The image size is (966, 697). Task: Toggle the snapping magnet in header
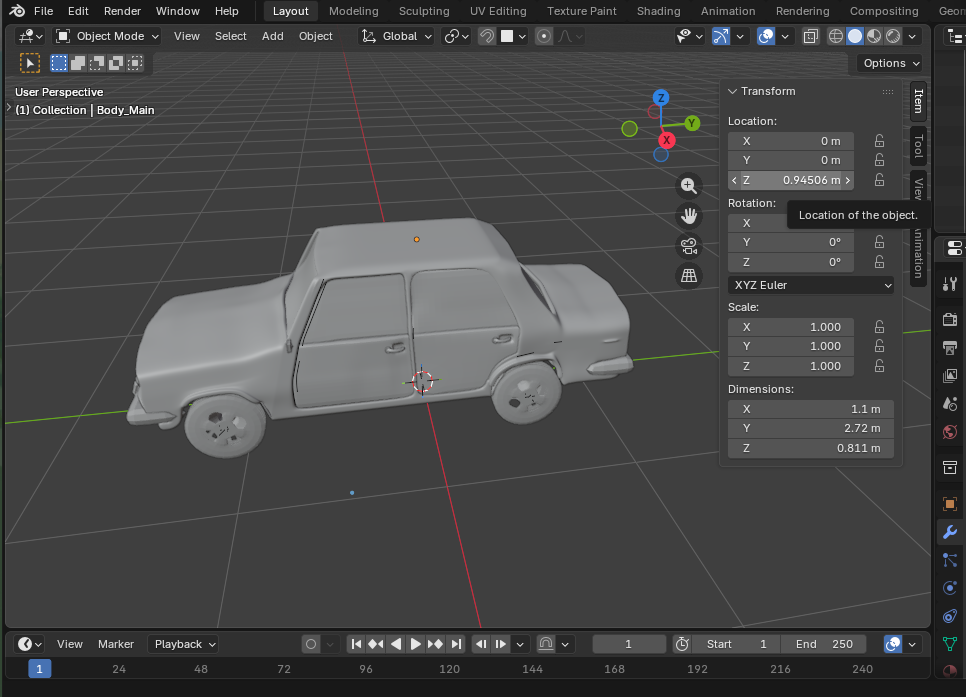[487, 36]
